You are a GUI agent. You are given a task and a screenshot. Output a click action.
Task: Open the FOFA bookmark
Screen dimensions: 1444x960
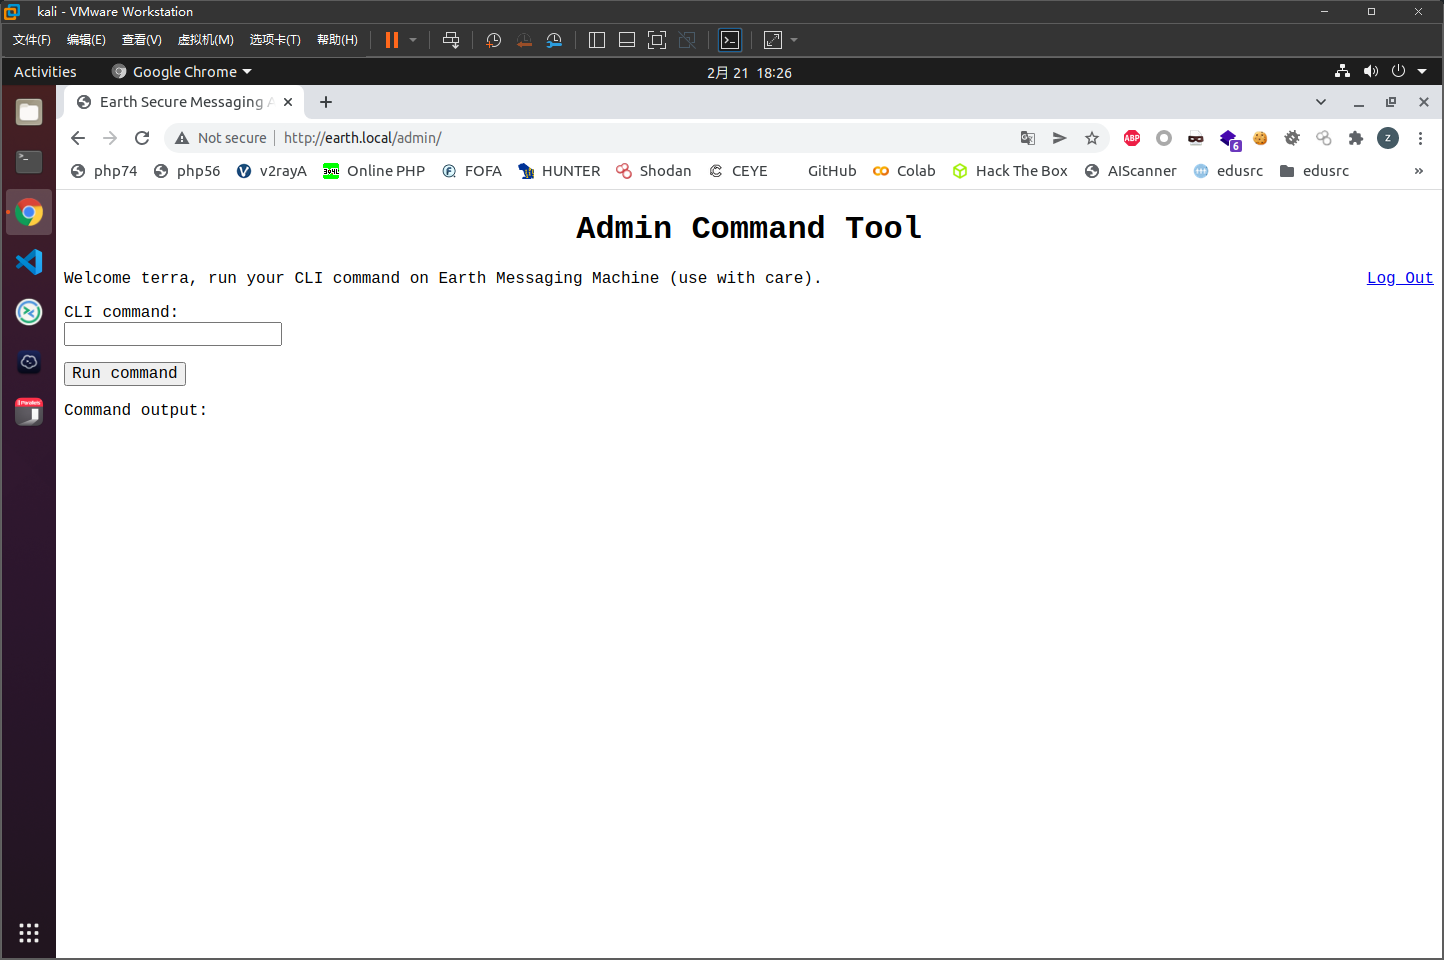point(472,171)
